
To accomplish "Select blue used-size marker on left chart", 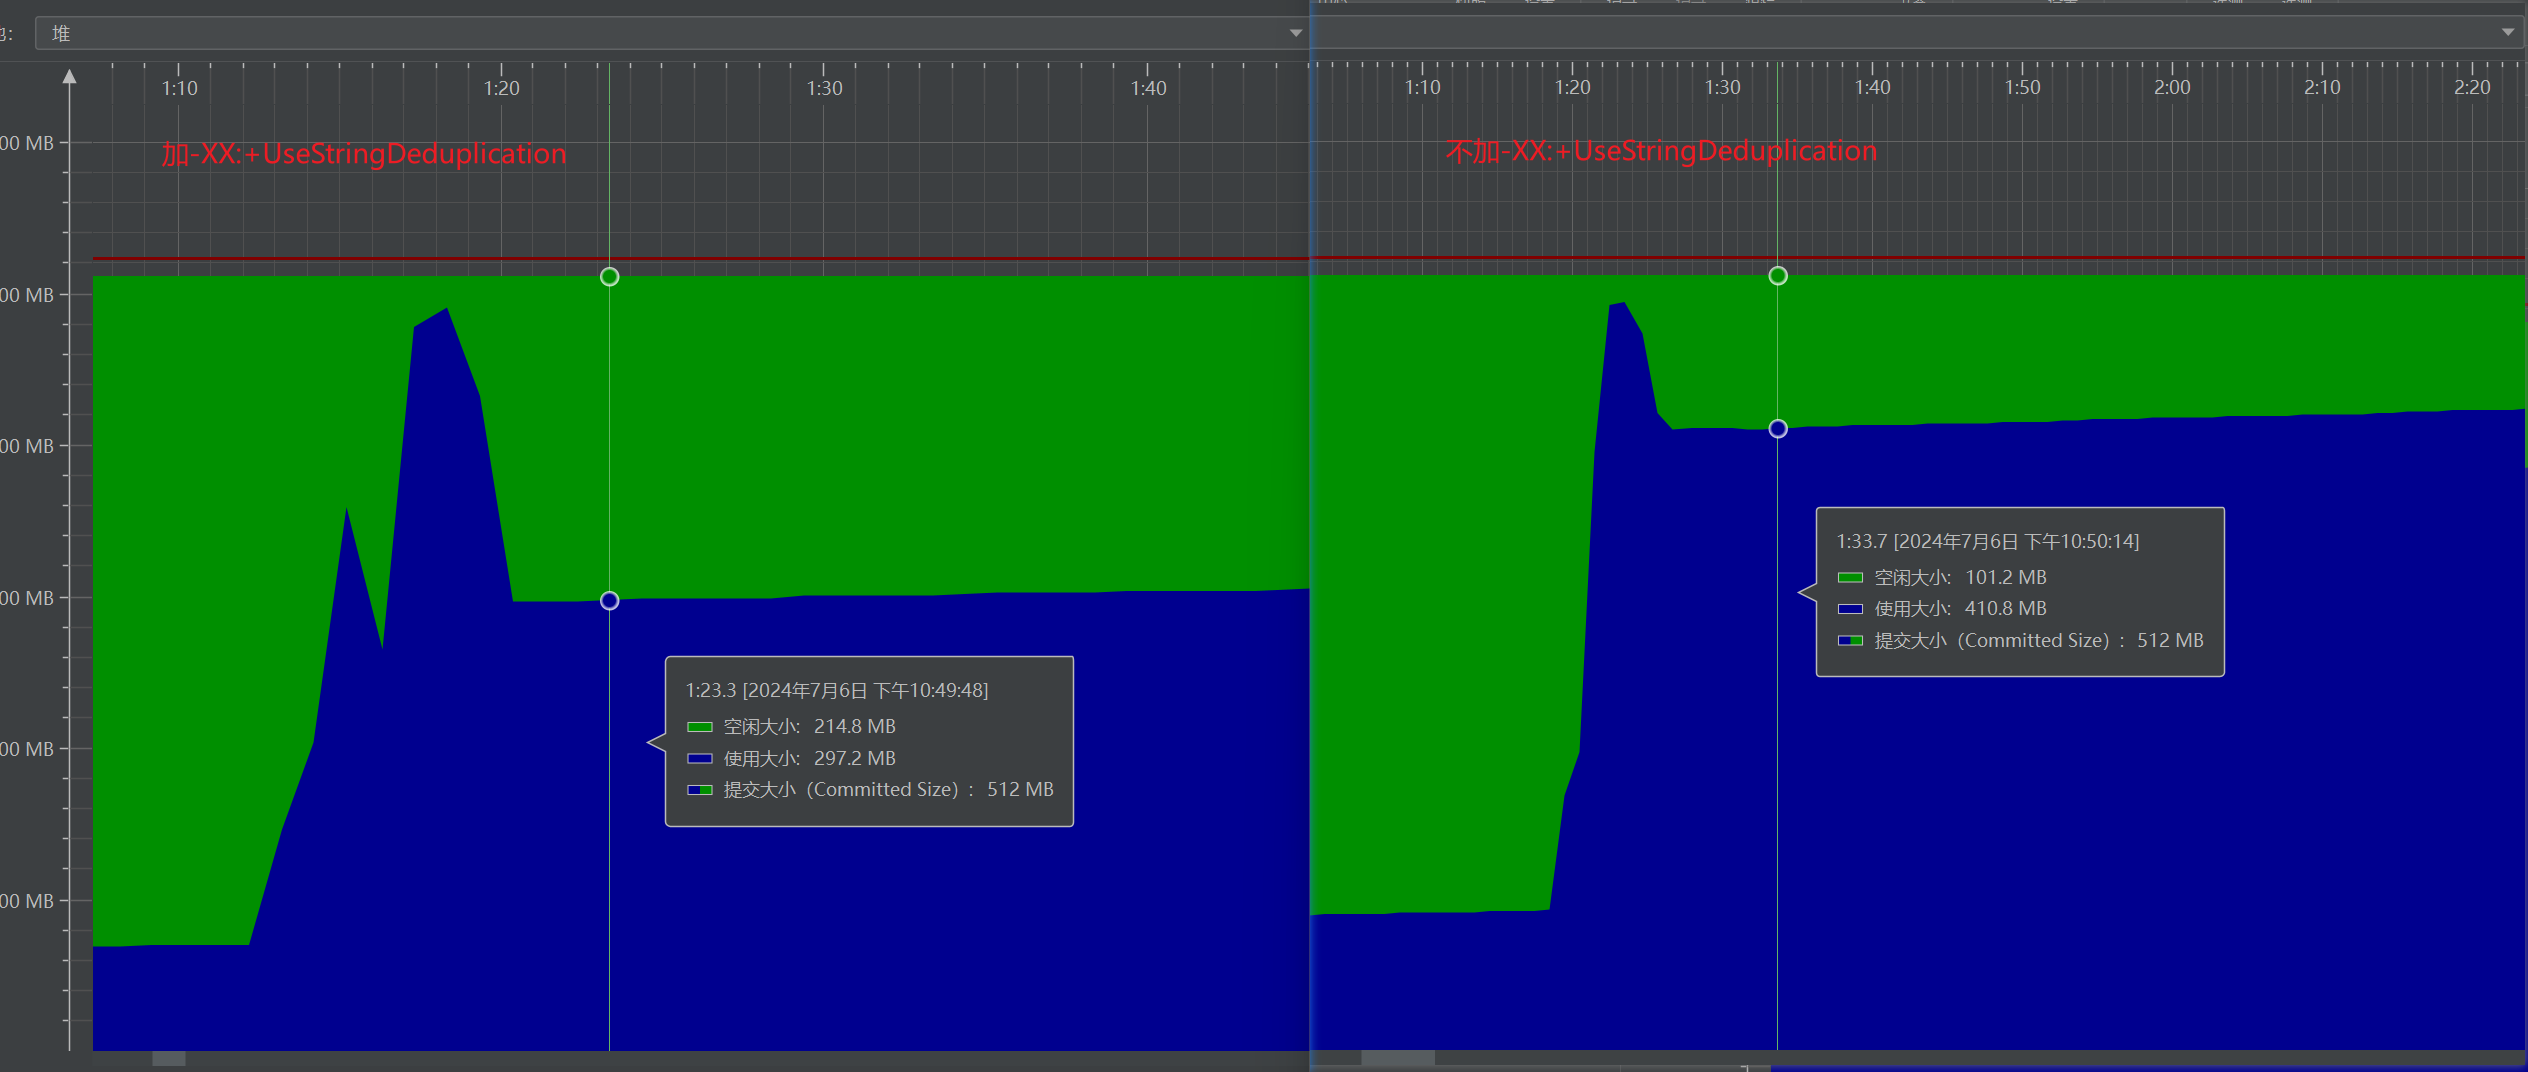I will 609,601.
